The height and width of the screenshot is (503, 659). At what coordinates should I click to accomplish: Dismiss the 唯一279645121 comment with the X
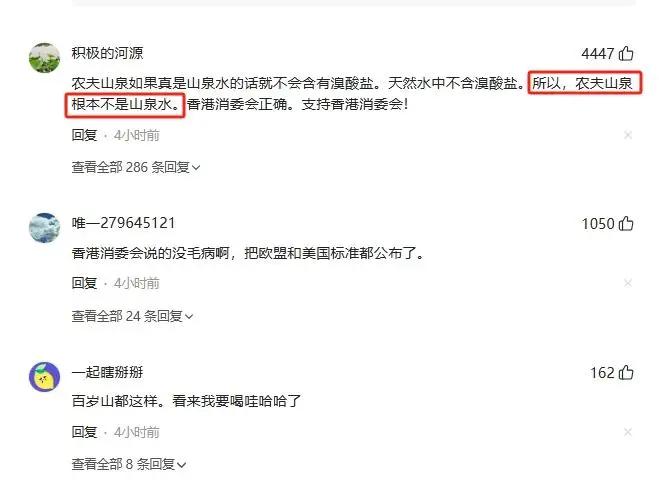point(628,283)
